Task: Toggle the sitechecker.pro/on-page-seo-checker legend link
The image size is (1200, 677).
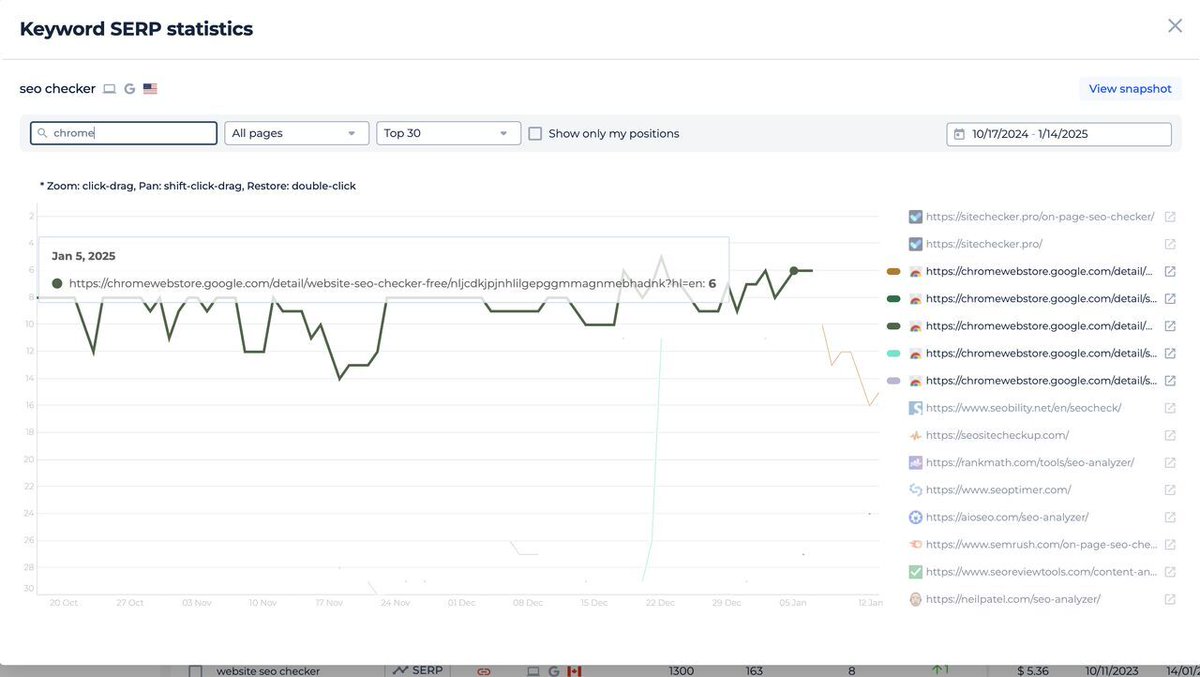Action: 1040,216
